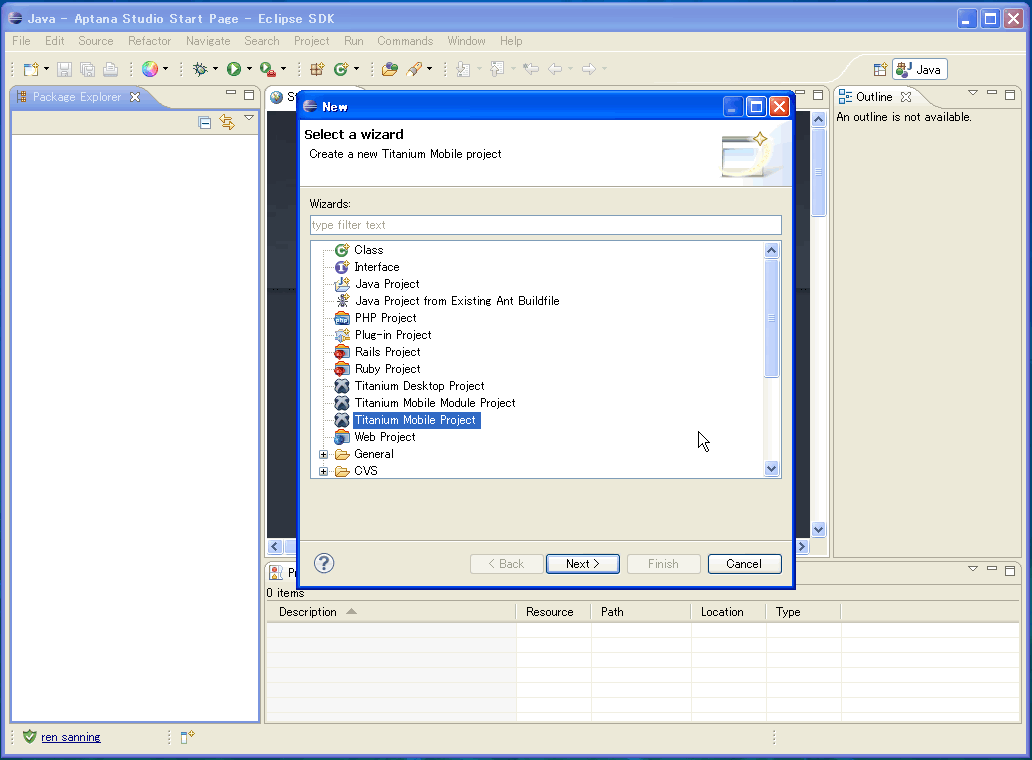The height and width of the screenshot is (760, 1032).
Task: Select PHP Project wizard
Action: coord(385,318)
